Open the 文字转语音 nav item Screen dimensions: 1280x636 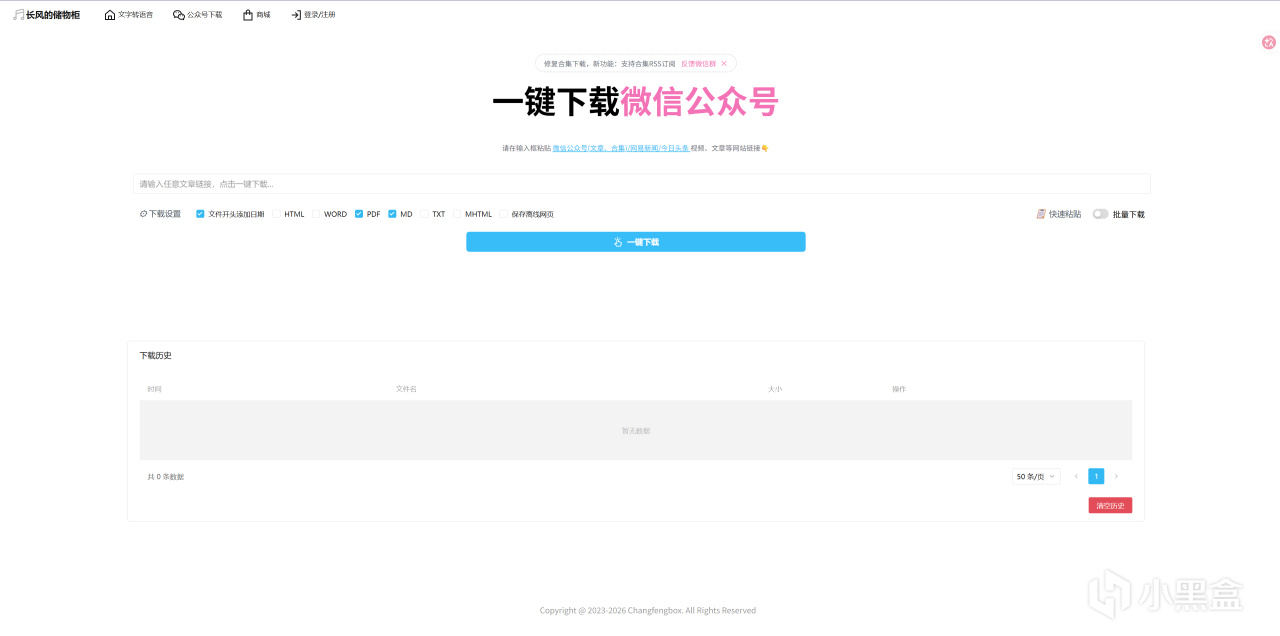pyautogui.click(x=129, y=15)
